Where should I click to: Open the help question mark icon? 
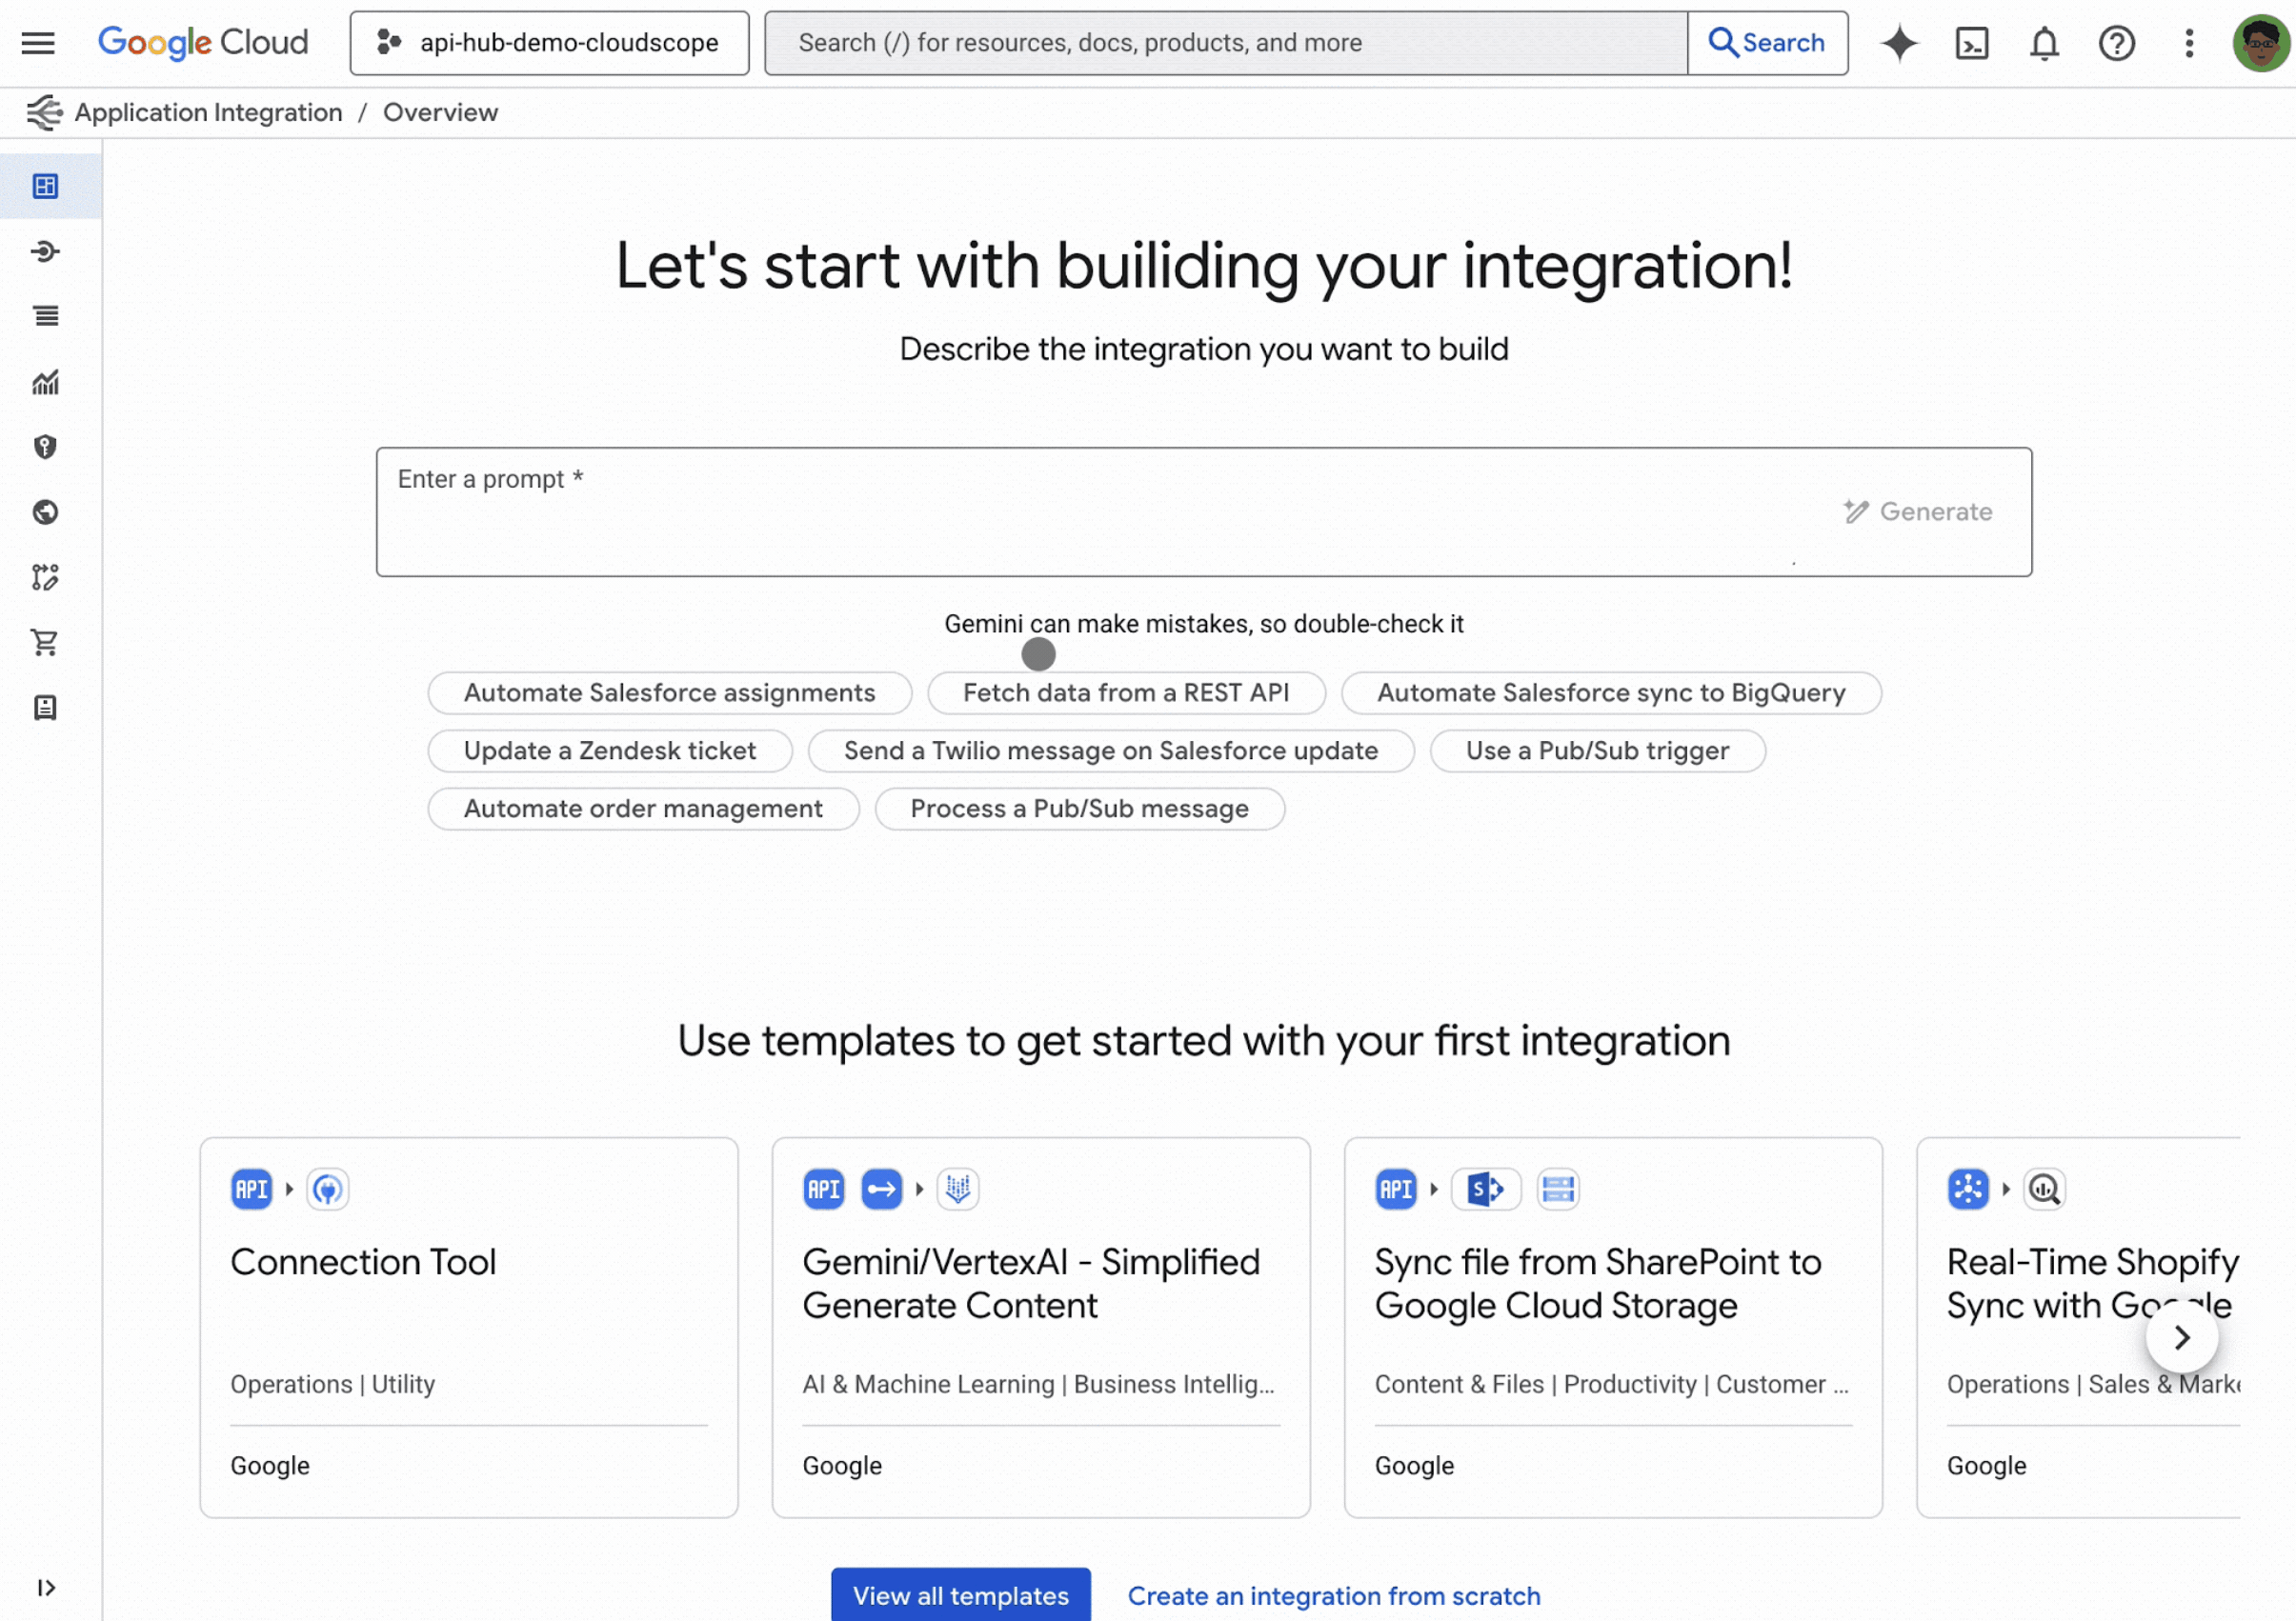pyautogui.click(x=2116, y=43)
